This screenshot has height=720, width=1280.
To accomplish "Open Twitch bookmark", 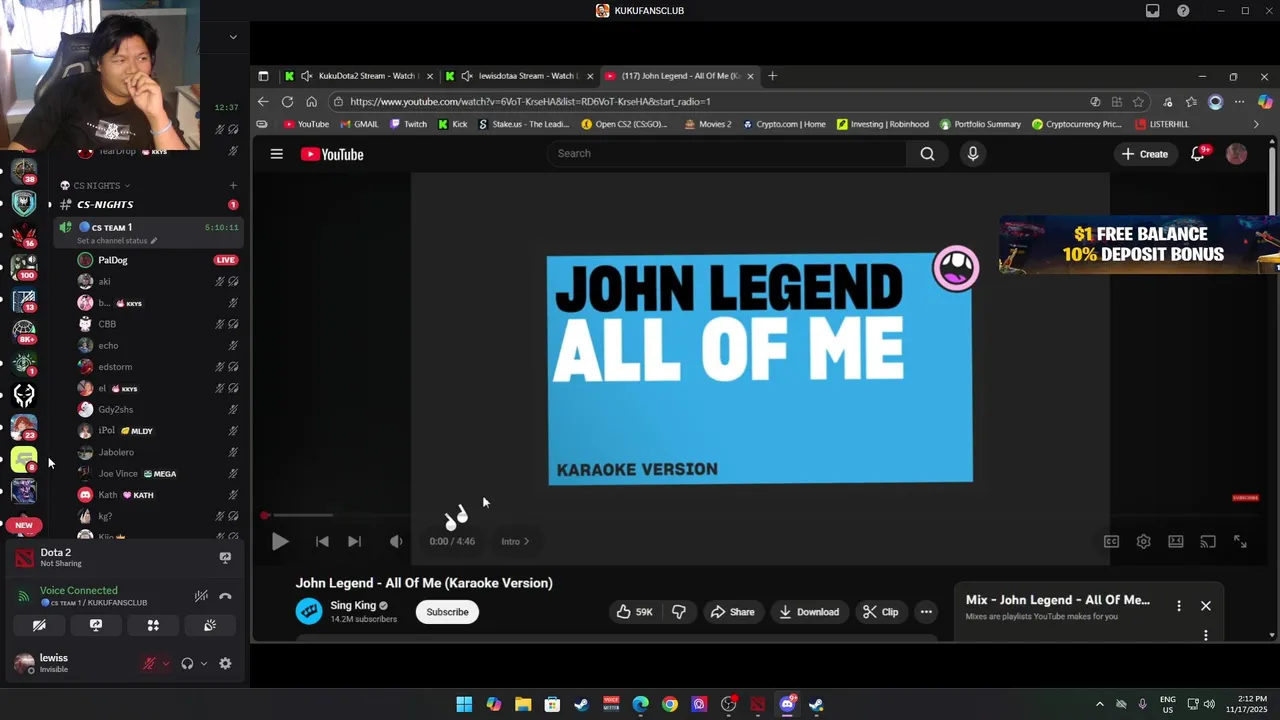I will coord(408,124).
